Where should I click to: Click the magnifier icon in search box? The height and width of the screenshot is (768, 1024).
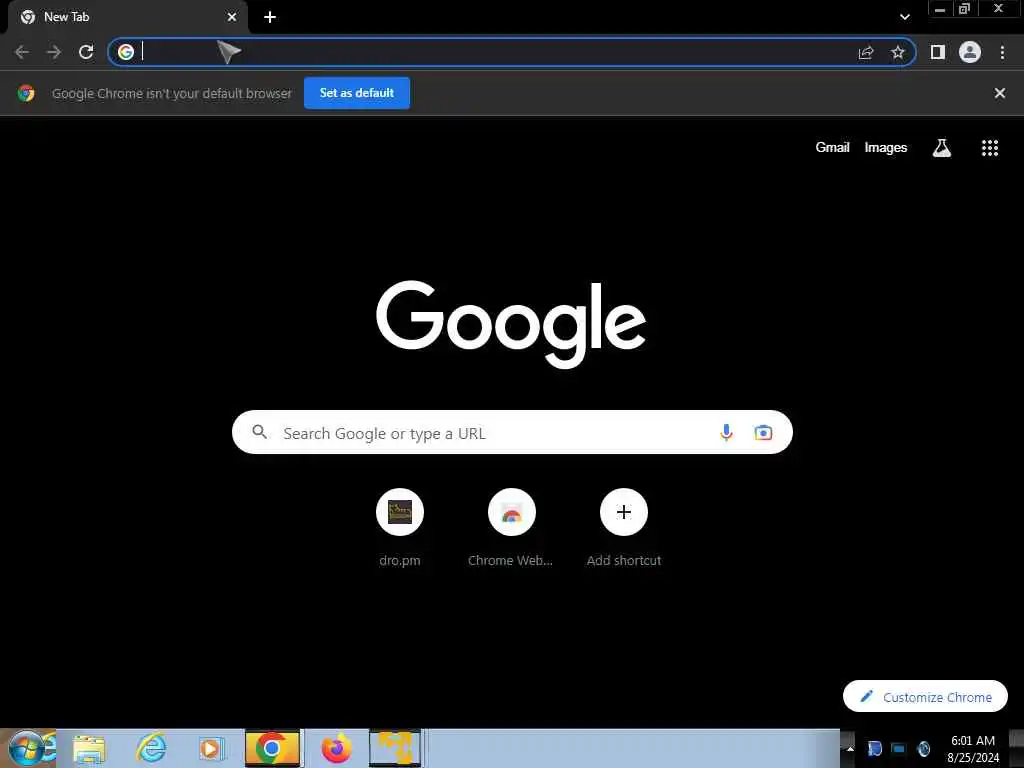pyautogui.click(x=260, y=432)
